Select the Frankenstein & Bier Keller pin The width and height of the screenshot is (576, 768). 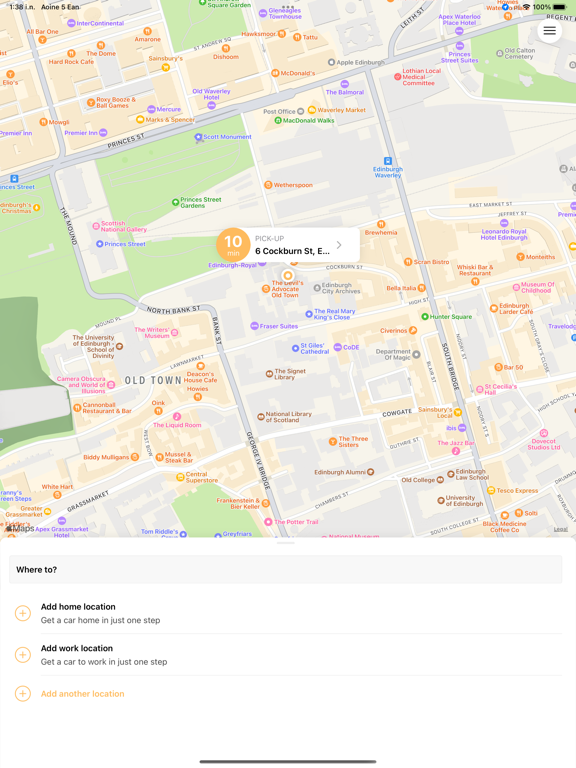[265, 503]
